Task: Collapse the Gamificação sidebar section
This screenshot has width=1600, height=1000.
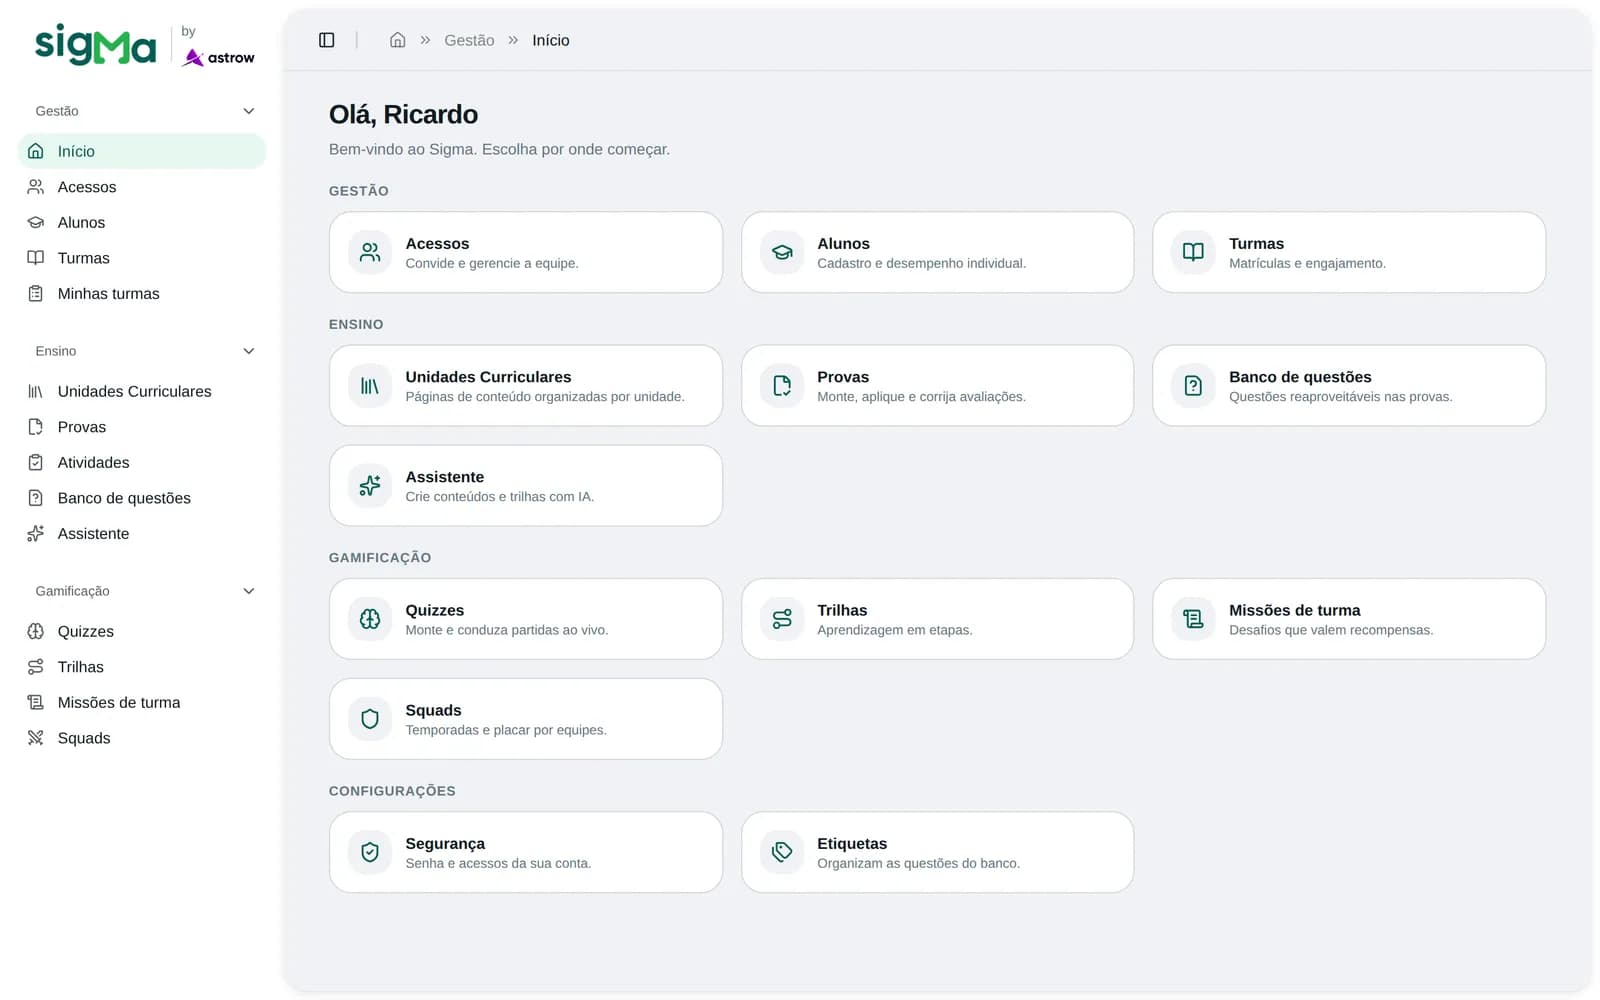Action: coord(249,591)
